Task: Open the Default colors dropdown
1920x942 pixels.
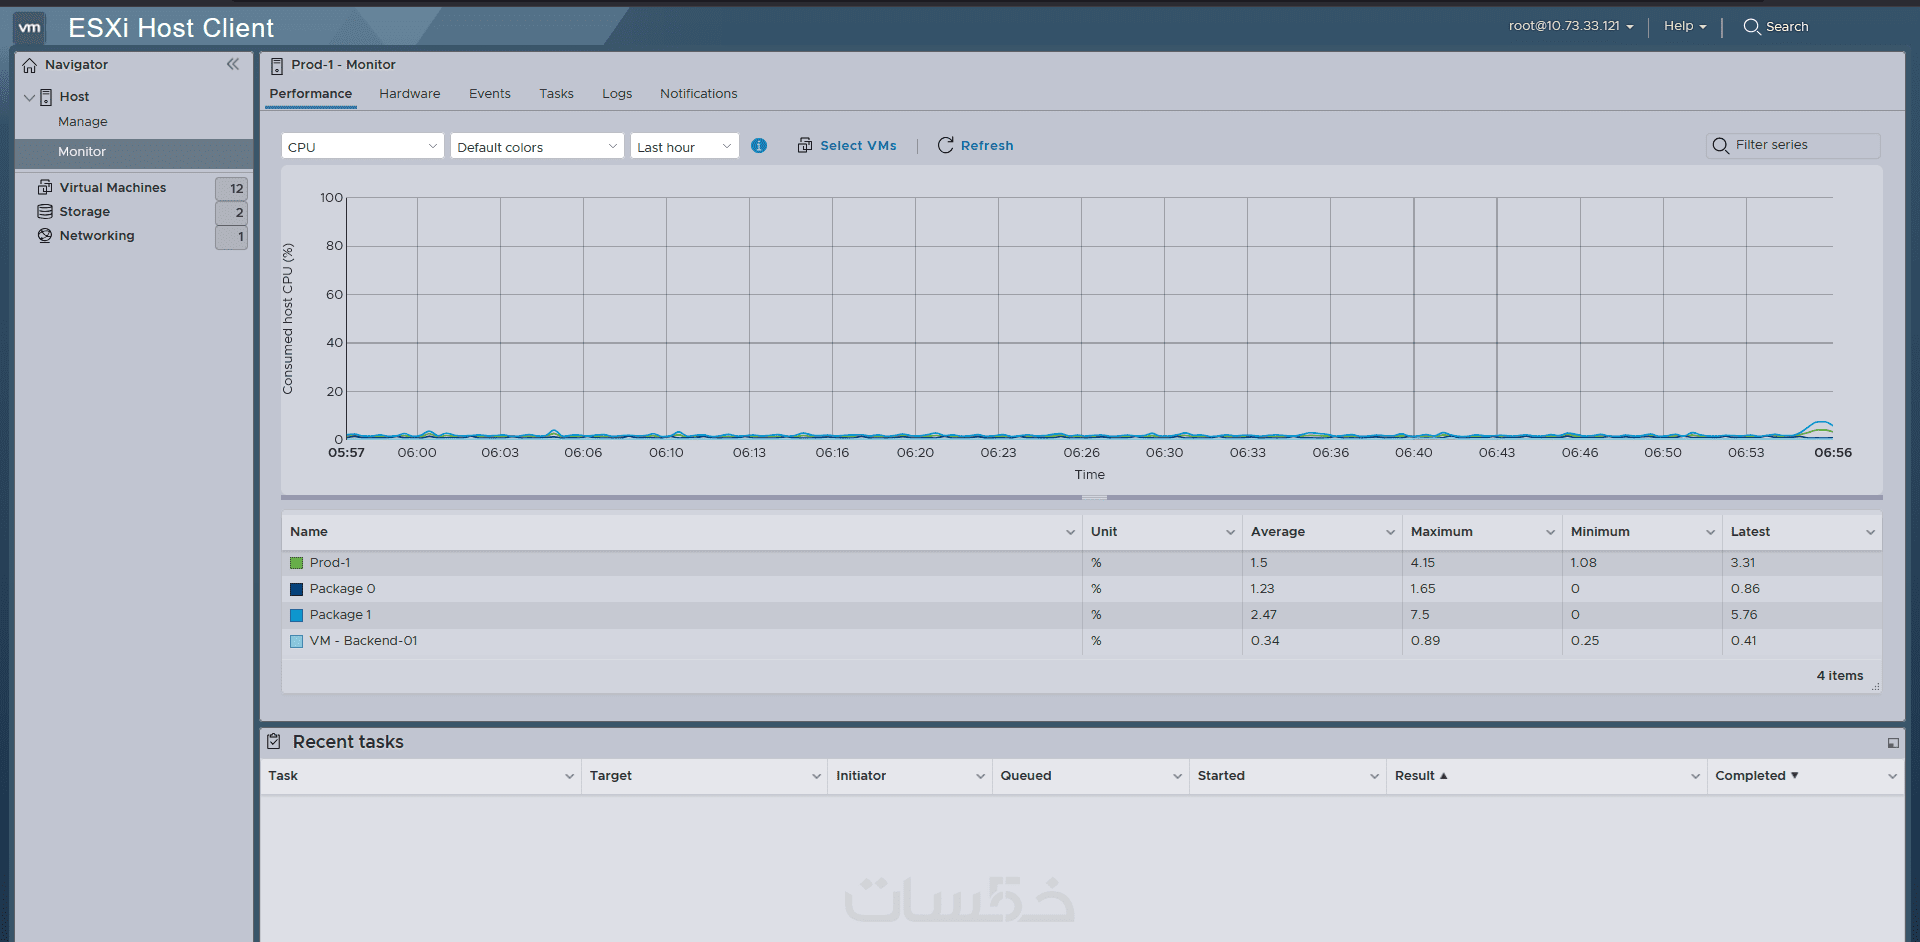Action: click(537, 146)
